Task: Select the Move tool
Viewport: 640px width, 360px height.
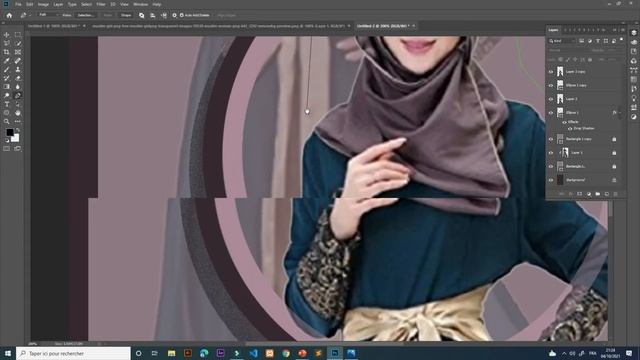Action: pyautogui.click(x=7, y=35)
